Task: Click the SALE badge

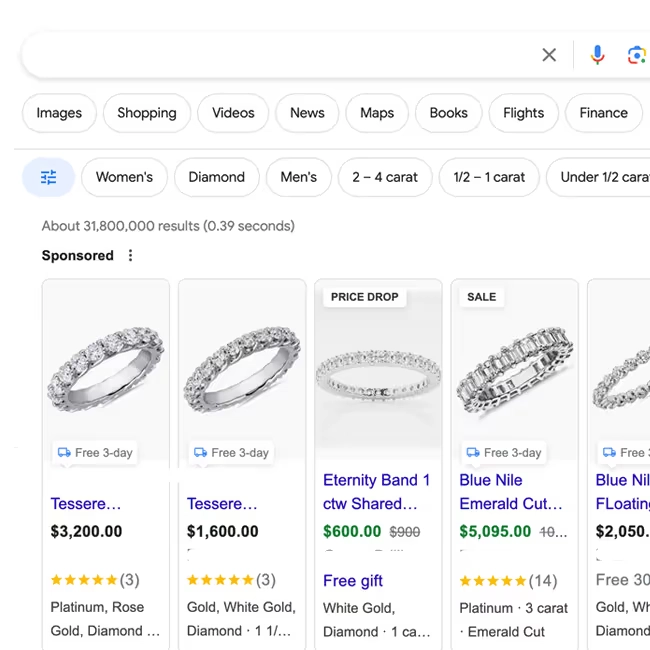Action: point(482,297)
